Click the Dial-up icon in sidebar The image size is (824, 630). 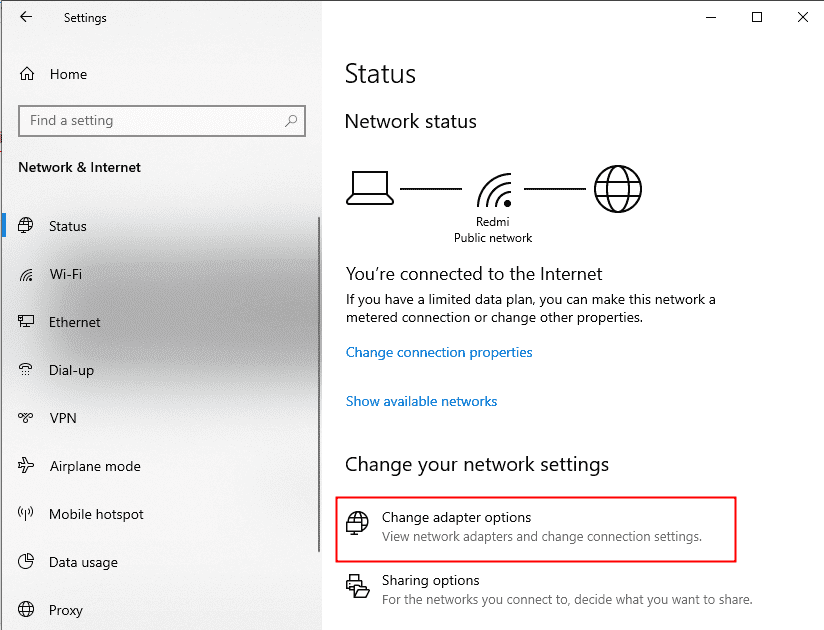tap(27, 370)
